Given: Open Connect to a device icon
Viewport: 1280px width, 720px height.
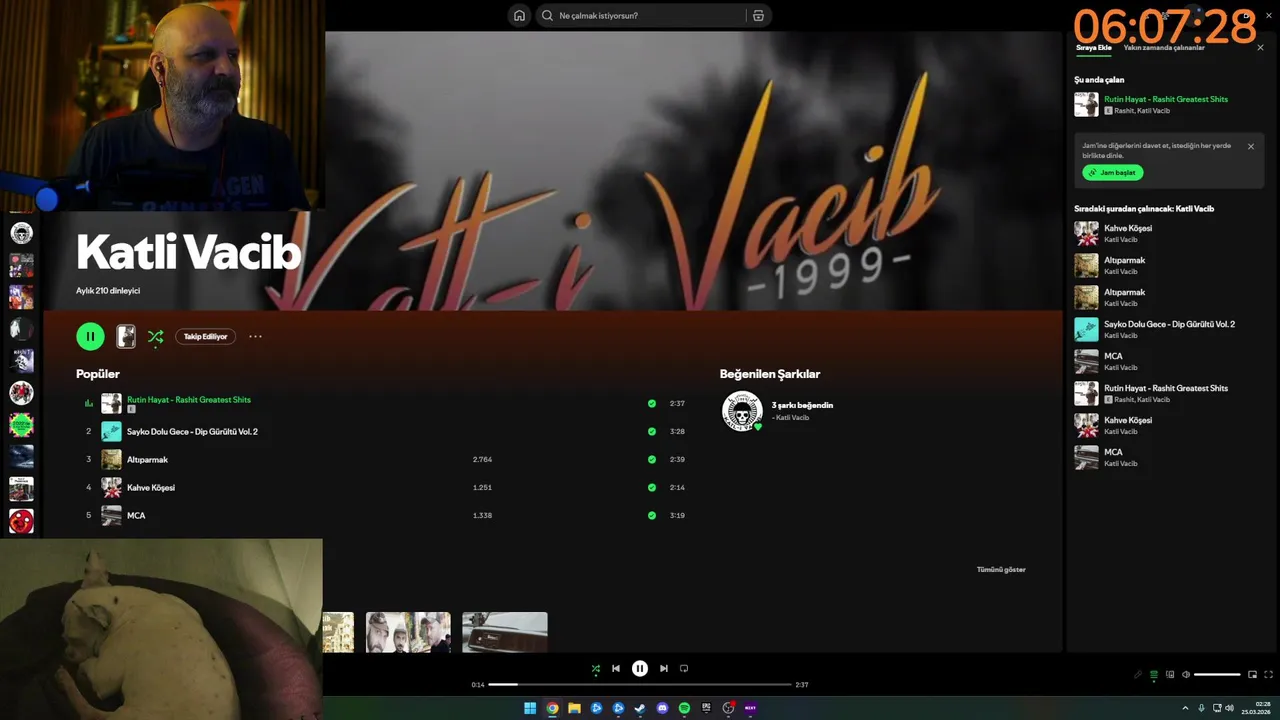Looking at the screenshot, I should (1170, 675).
